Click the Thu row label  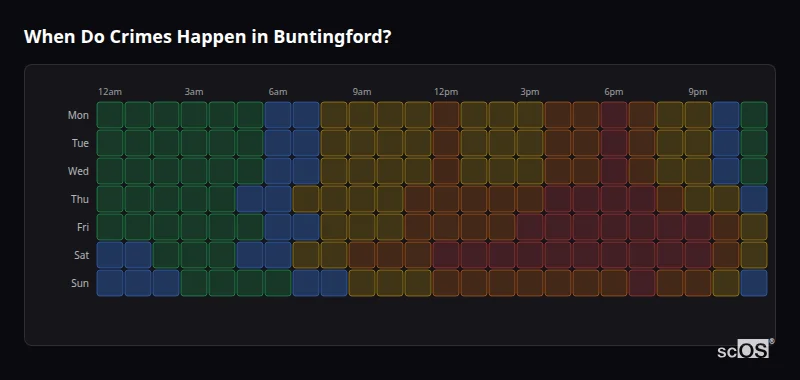pyautogui.click(x=80, y=199)
